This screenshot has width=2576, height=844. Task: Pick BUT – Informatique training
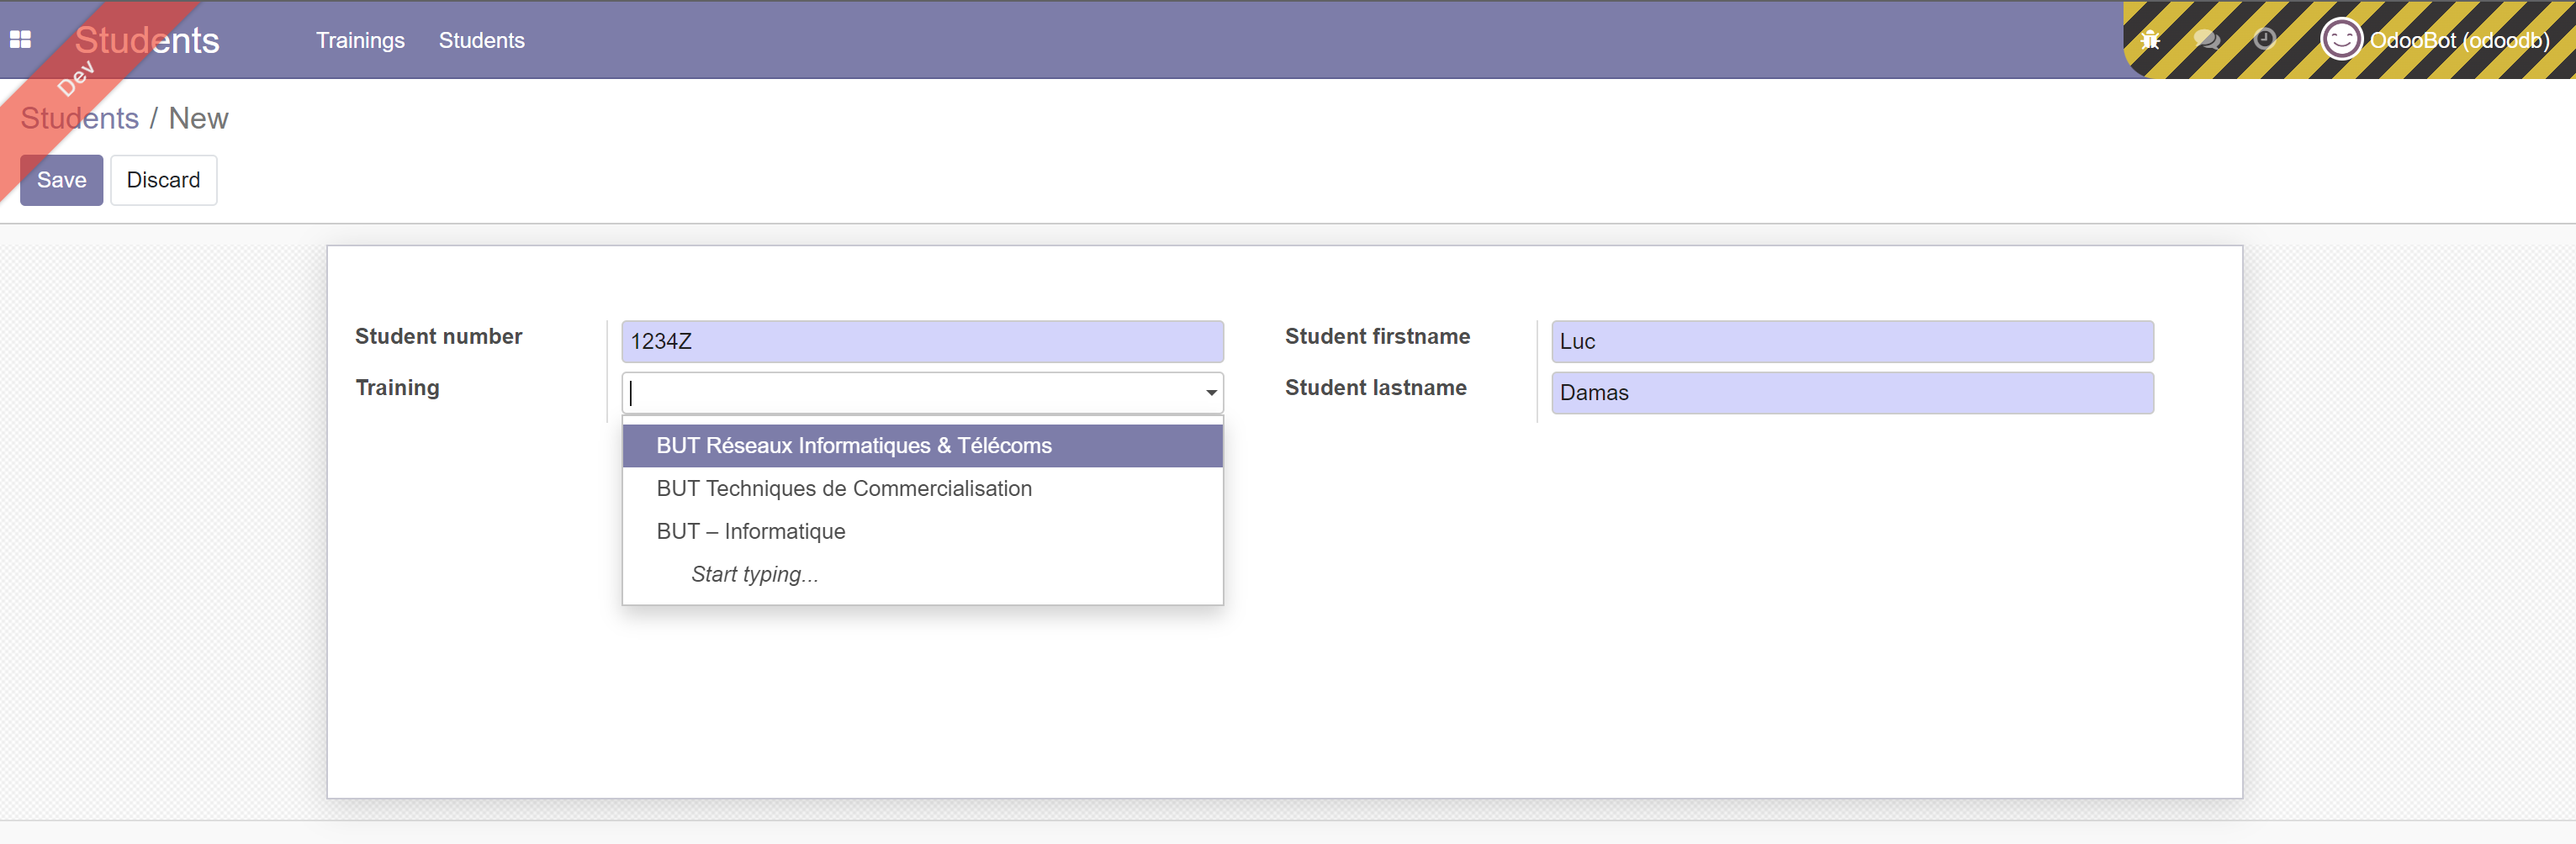click(x=750, y=532)
